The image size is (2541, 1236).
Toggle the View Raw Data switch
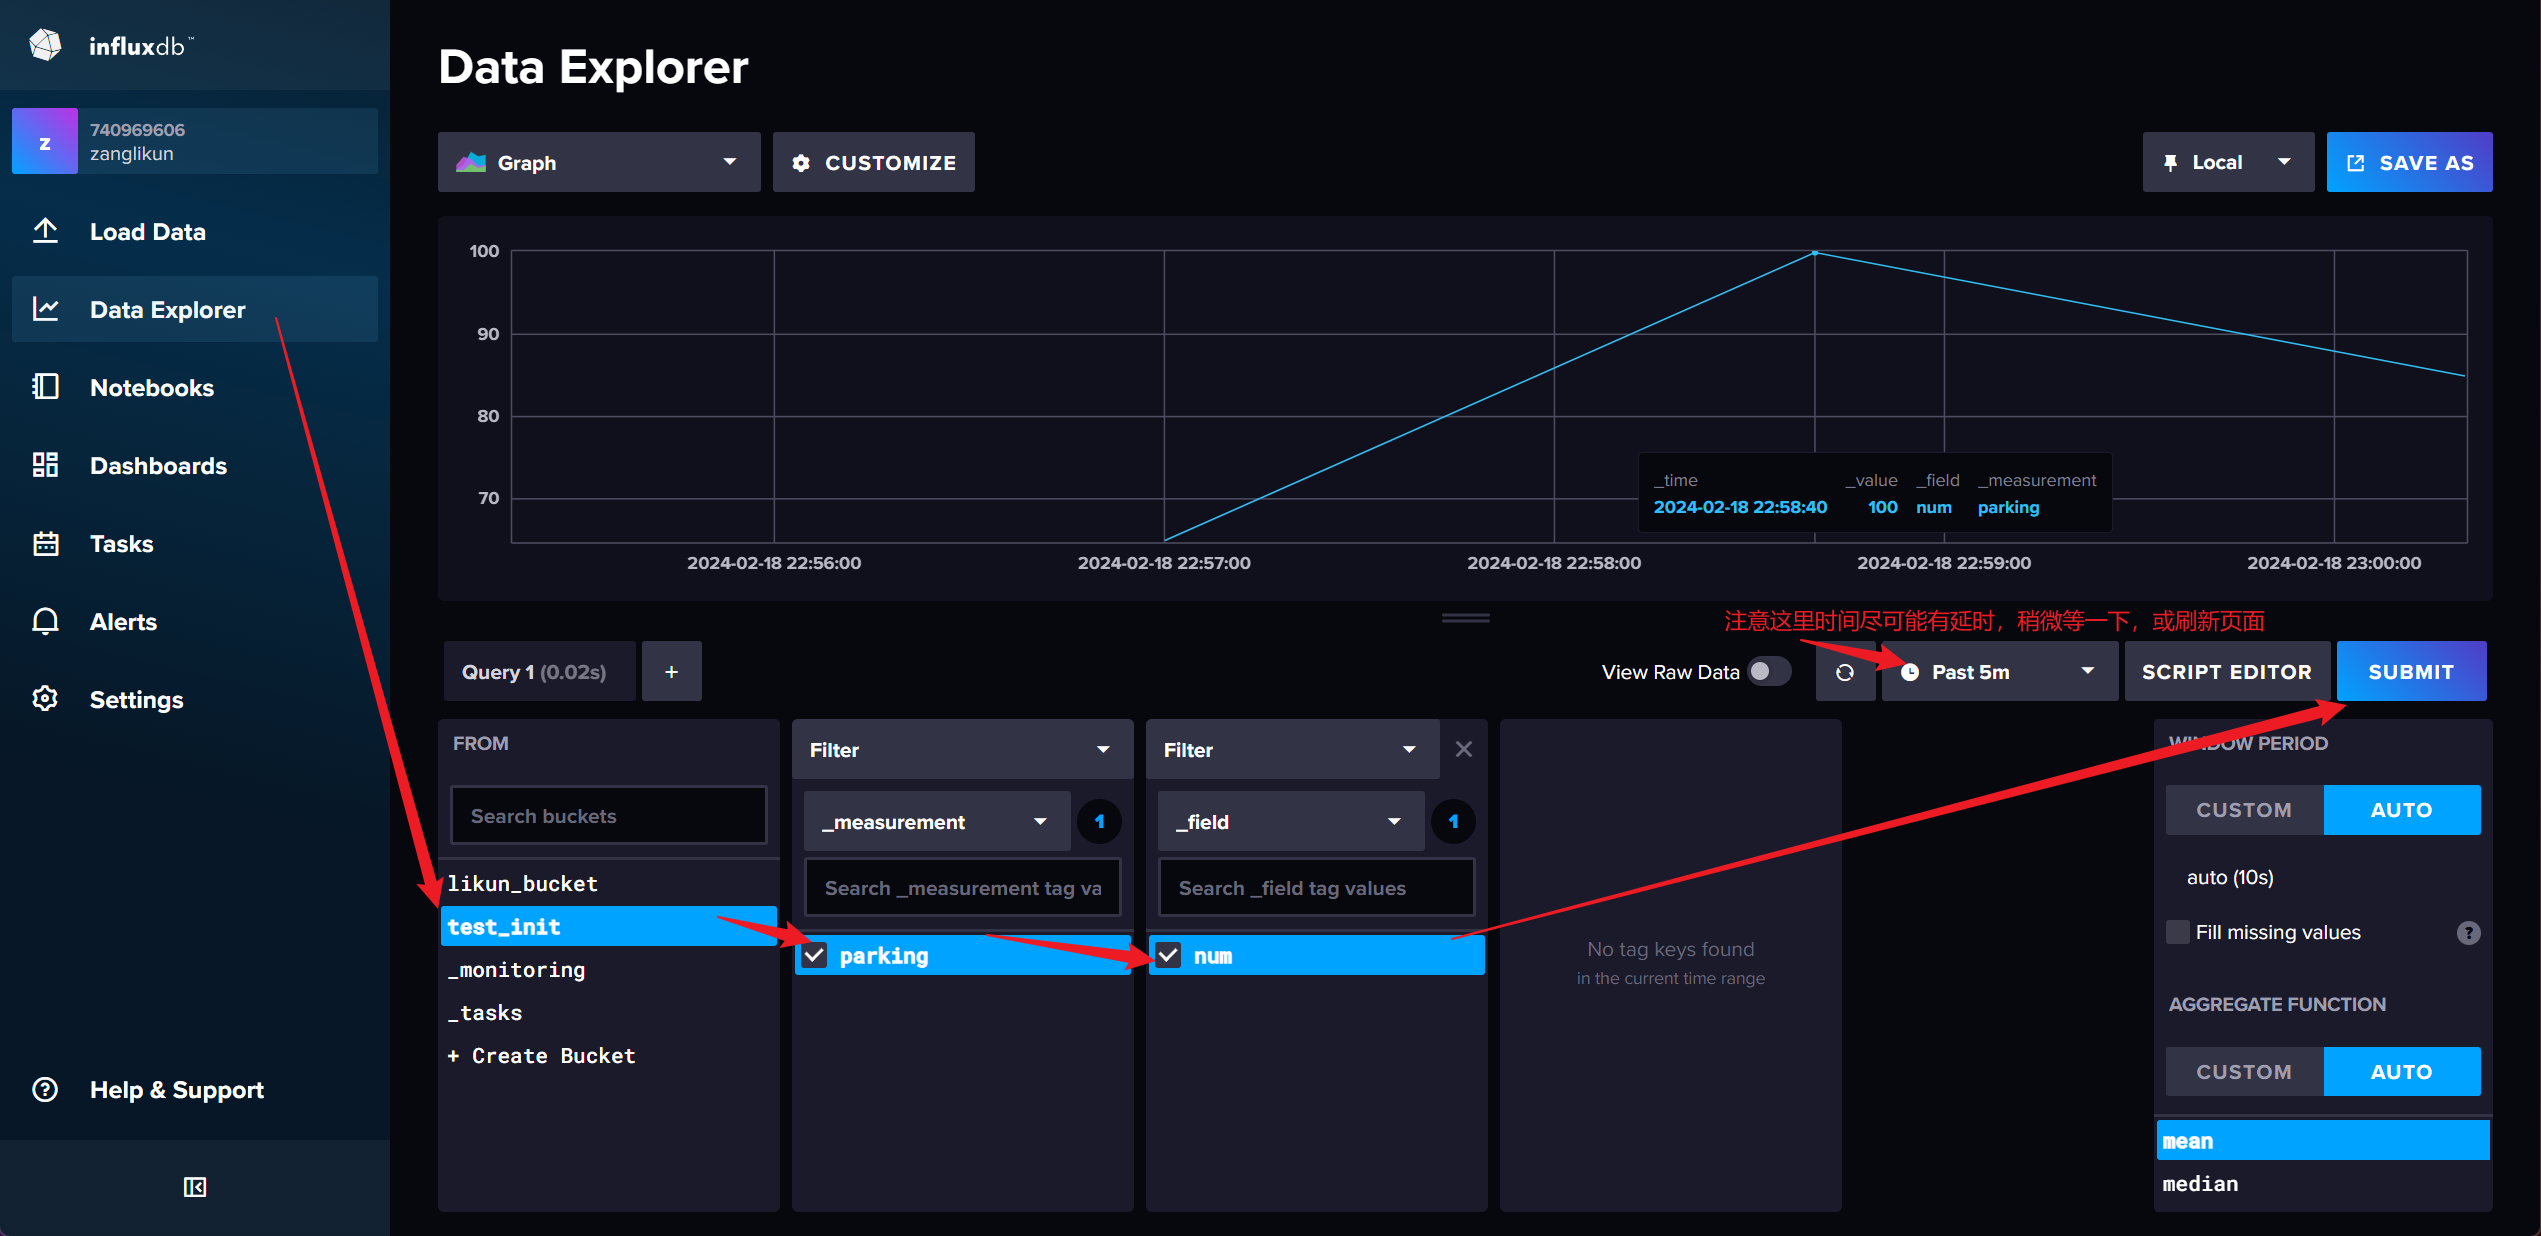[x=1768, y=671]
